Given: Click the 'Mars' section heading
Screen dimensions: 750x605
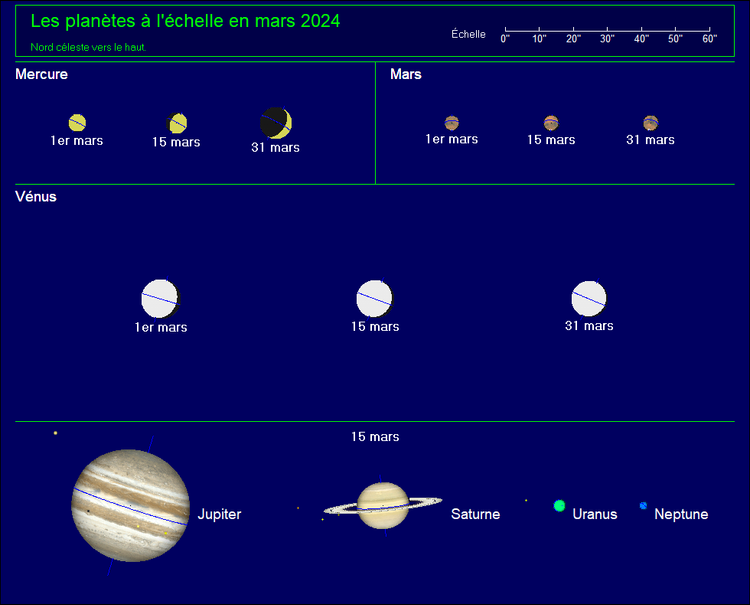Looking at the screenshot, I should tap(406, 74).
